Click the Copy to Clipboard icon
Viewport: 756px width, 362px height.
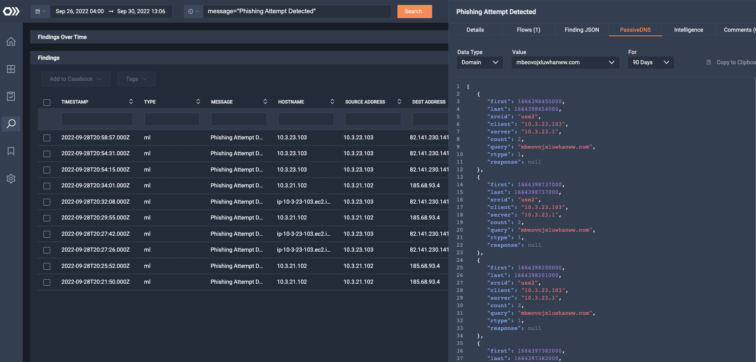709,63
